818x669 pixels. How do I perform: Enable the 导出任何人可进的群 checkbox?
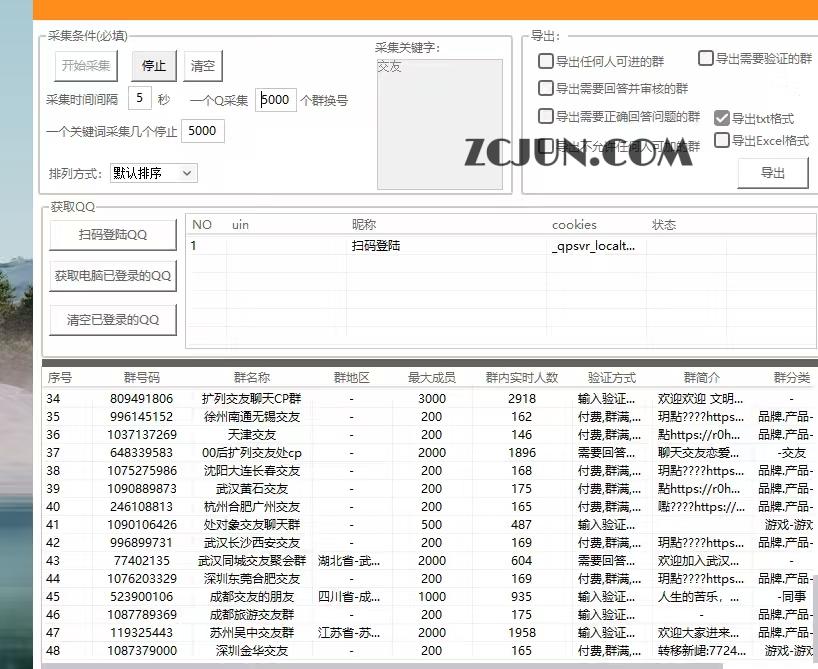click(x=546, y=61)
